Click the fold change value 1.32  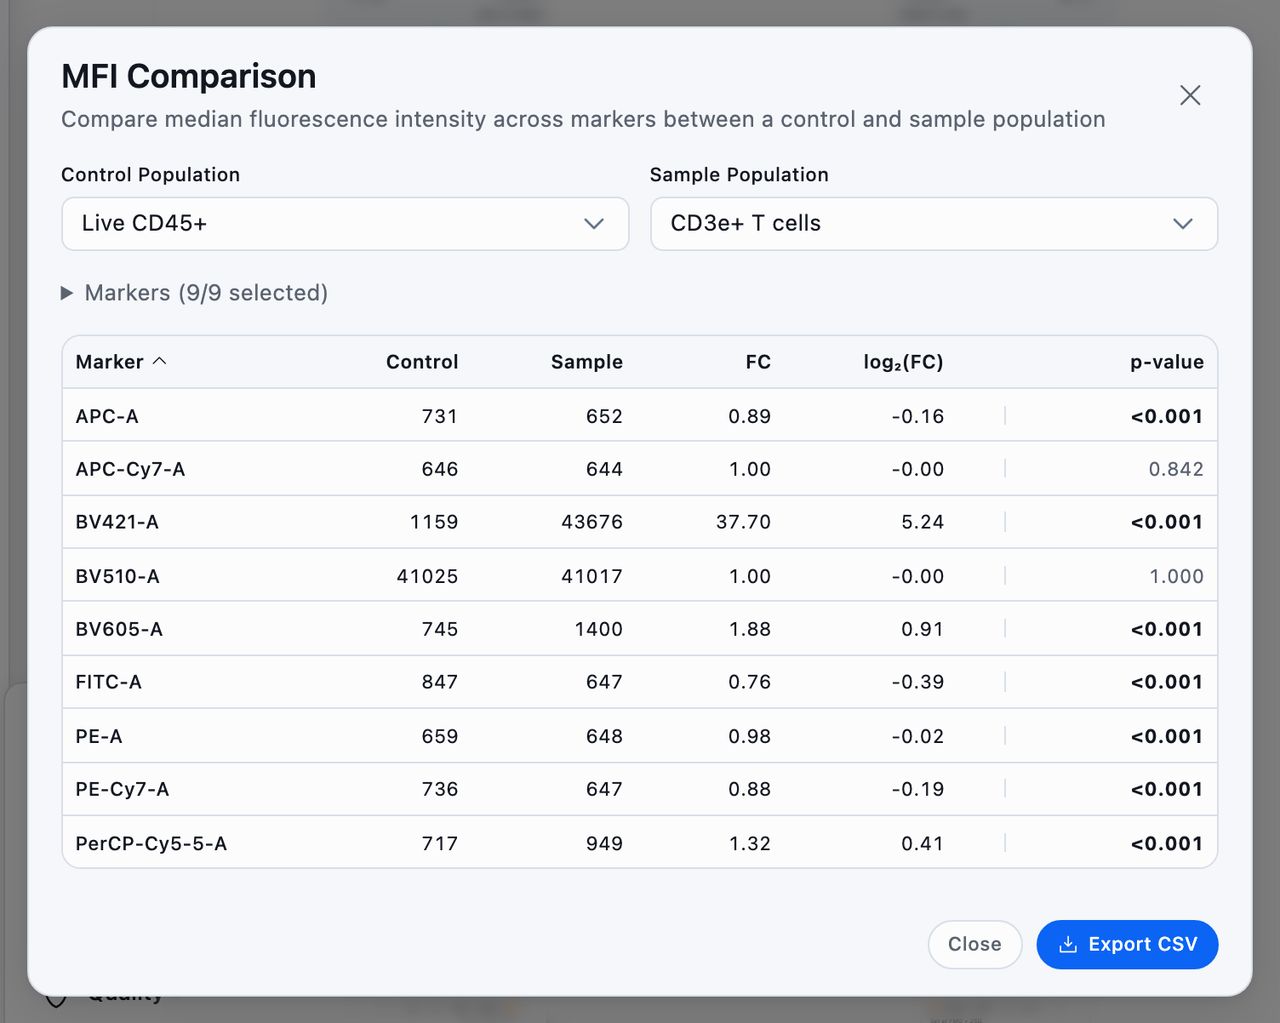click(x=750, y=843)
